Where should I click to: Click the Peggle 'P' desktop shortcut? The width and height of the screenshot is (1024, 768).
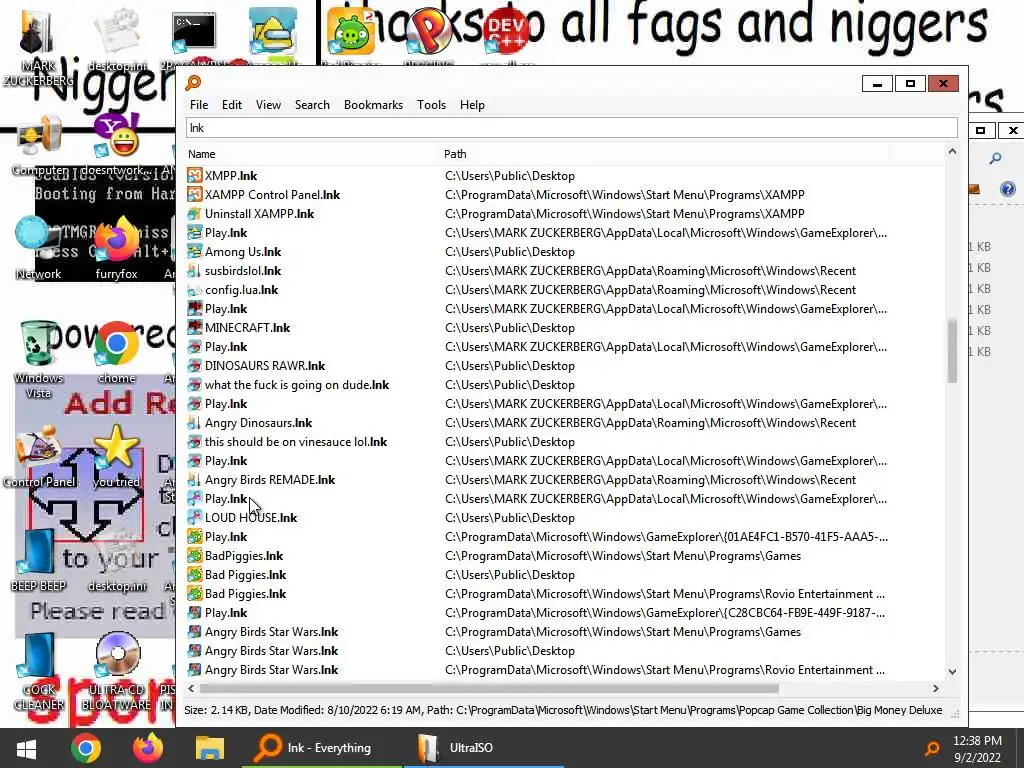pyautogui.click(x=428, y=30)
